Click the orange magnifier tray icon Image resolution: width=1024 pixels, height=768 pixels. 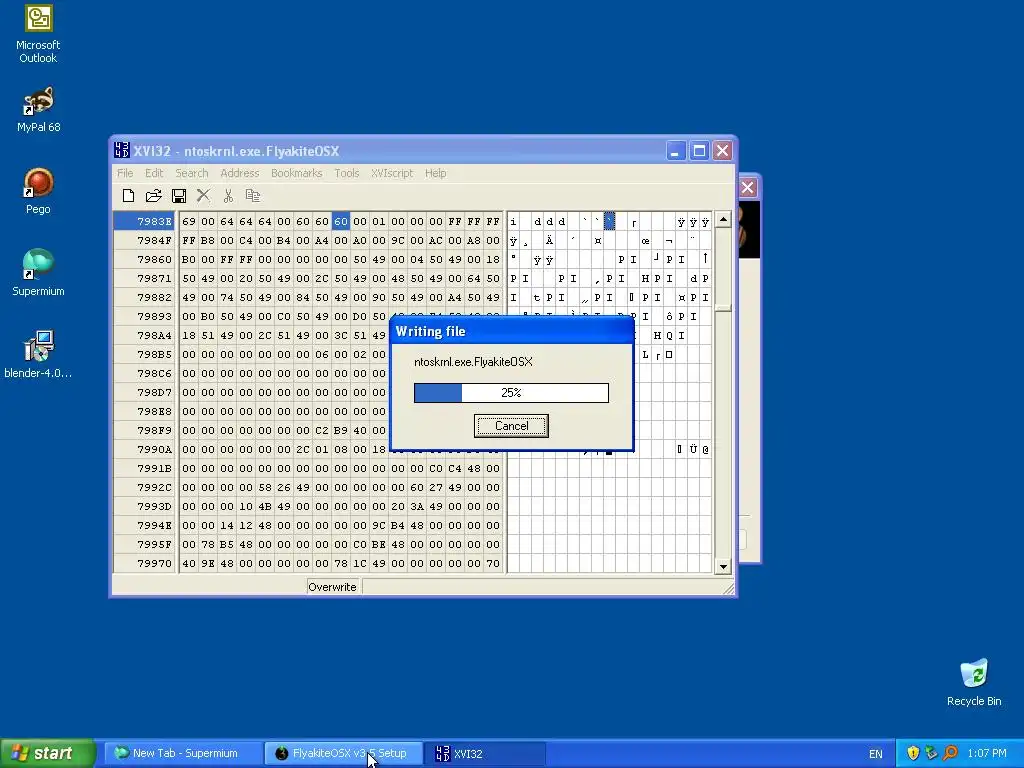coord(951,753)
